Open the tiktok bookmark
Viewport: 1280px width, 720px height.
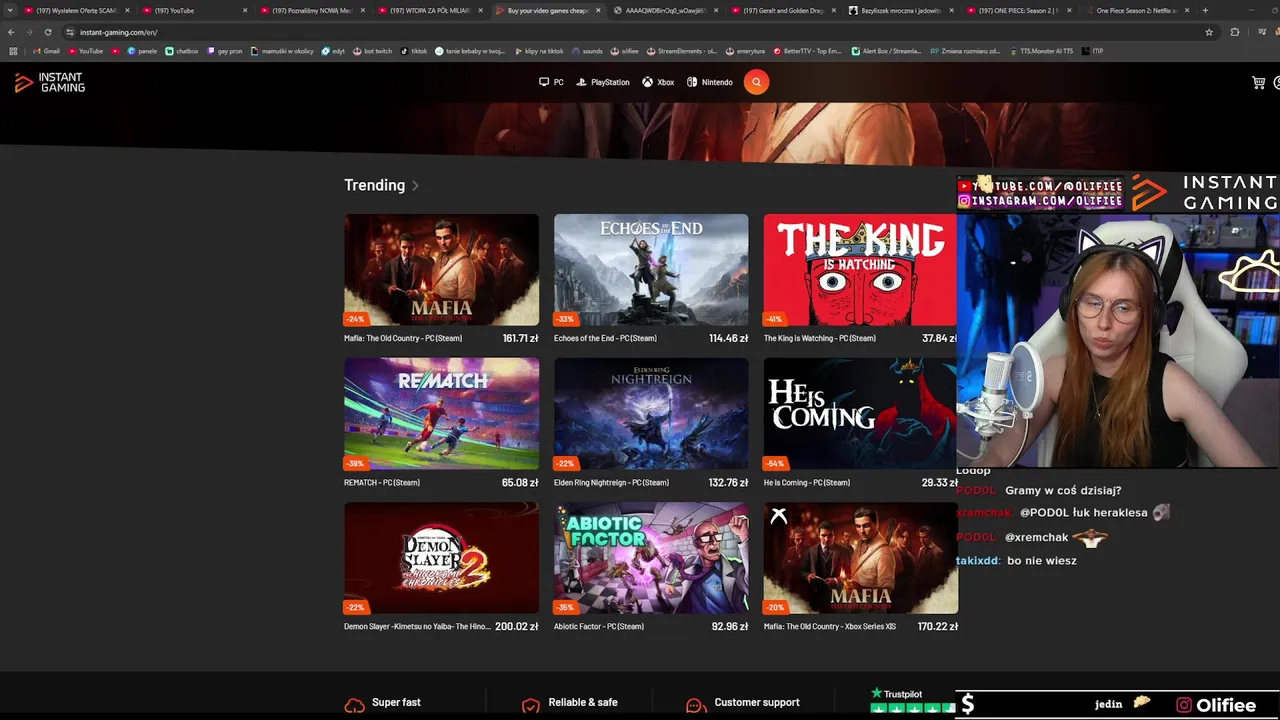point(414,51)
